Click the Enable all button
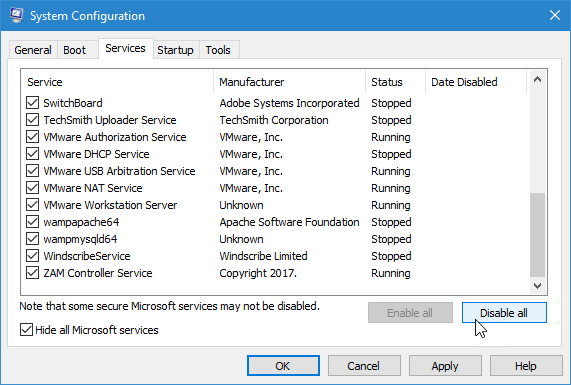Image resolution: width=571 pixels, height=385 pixels. tap(410, 313)
